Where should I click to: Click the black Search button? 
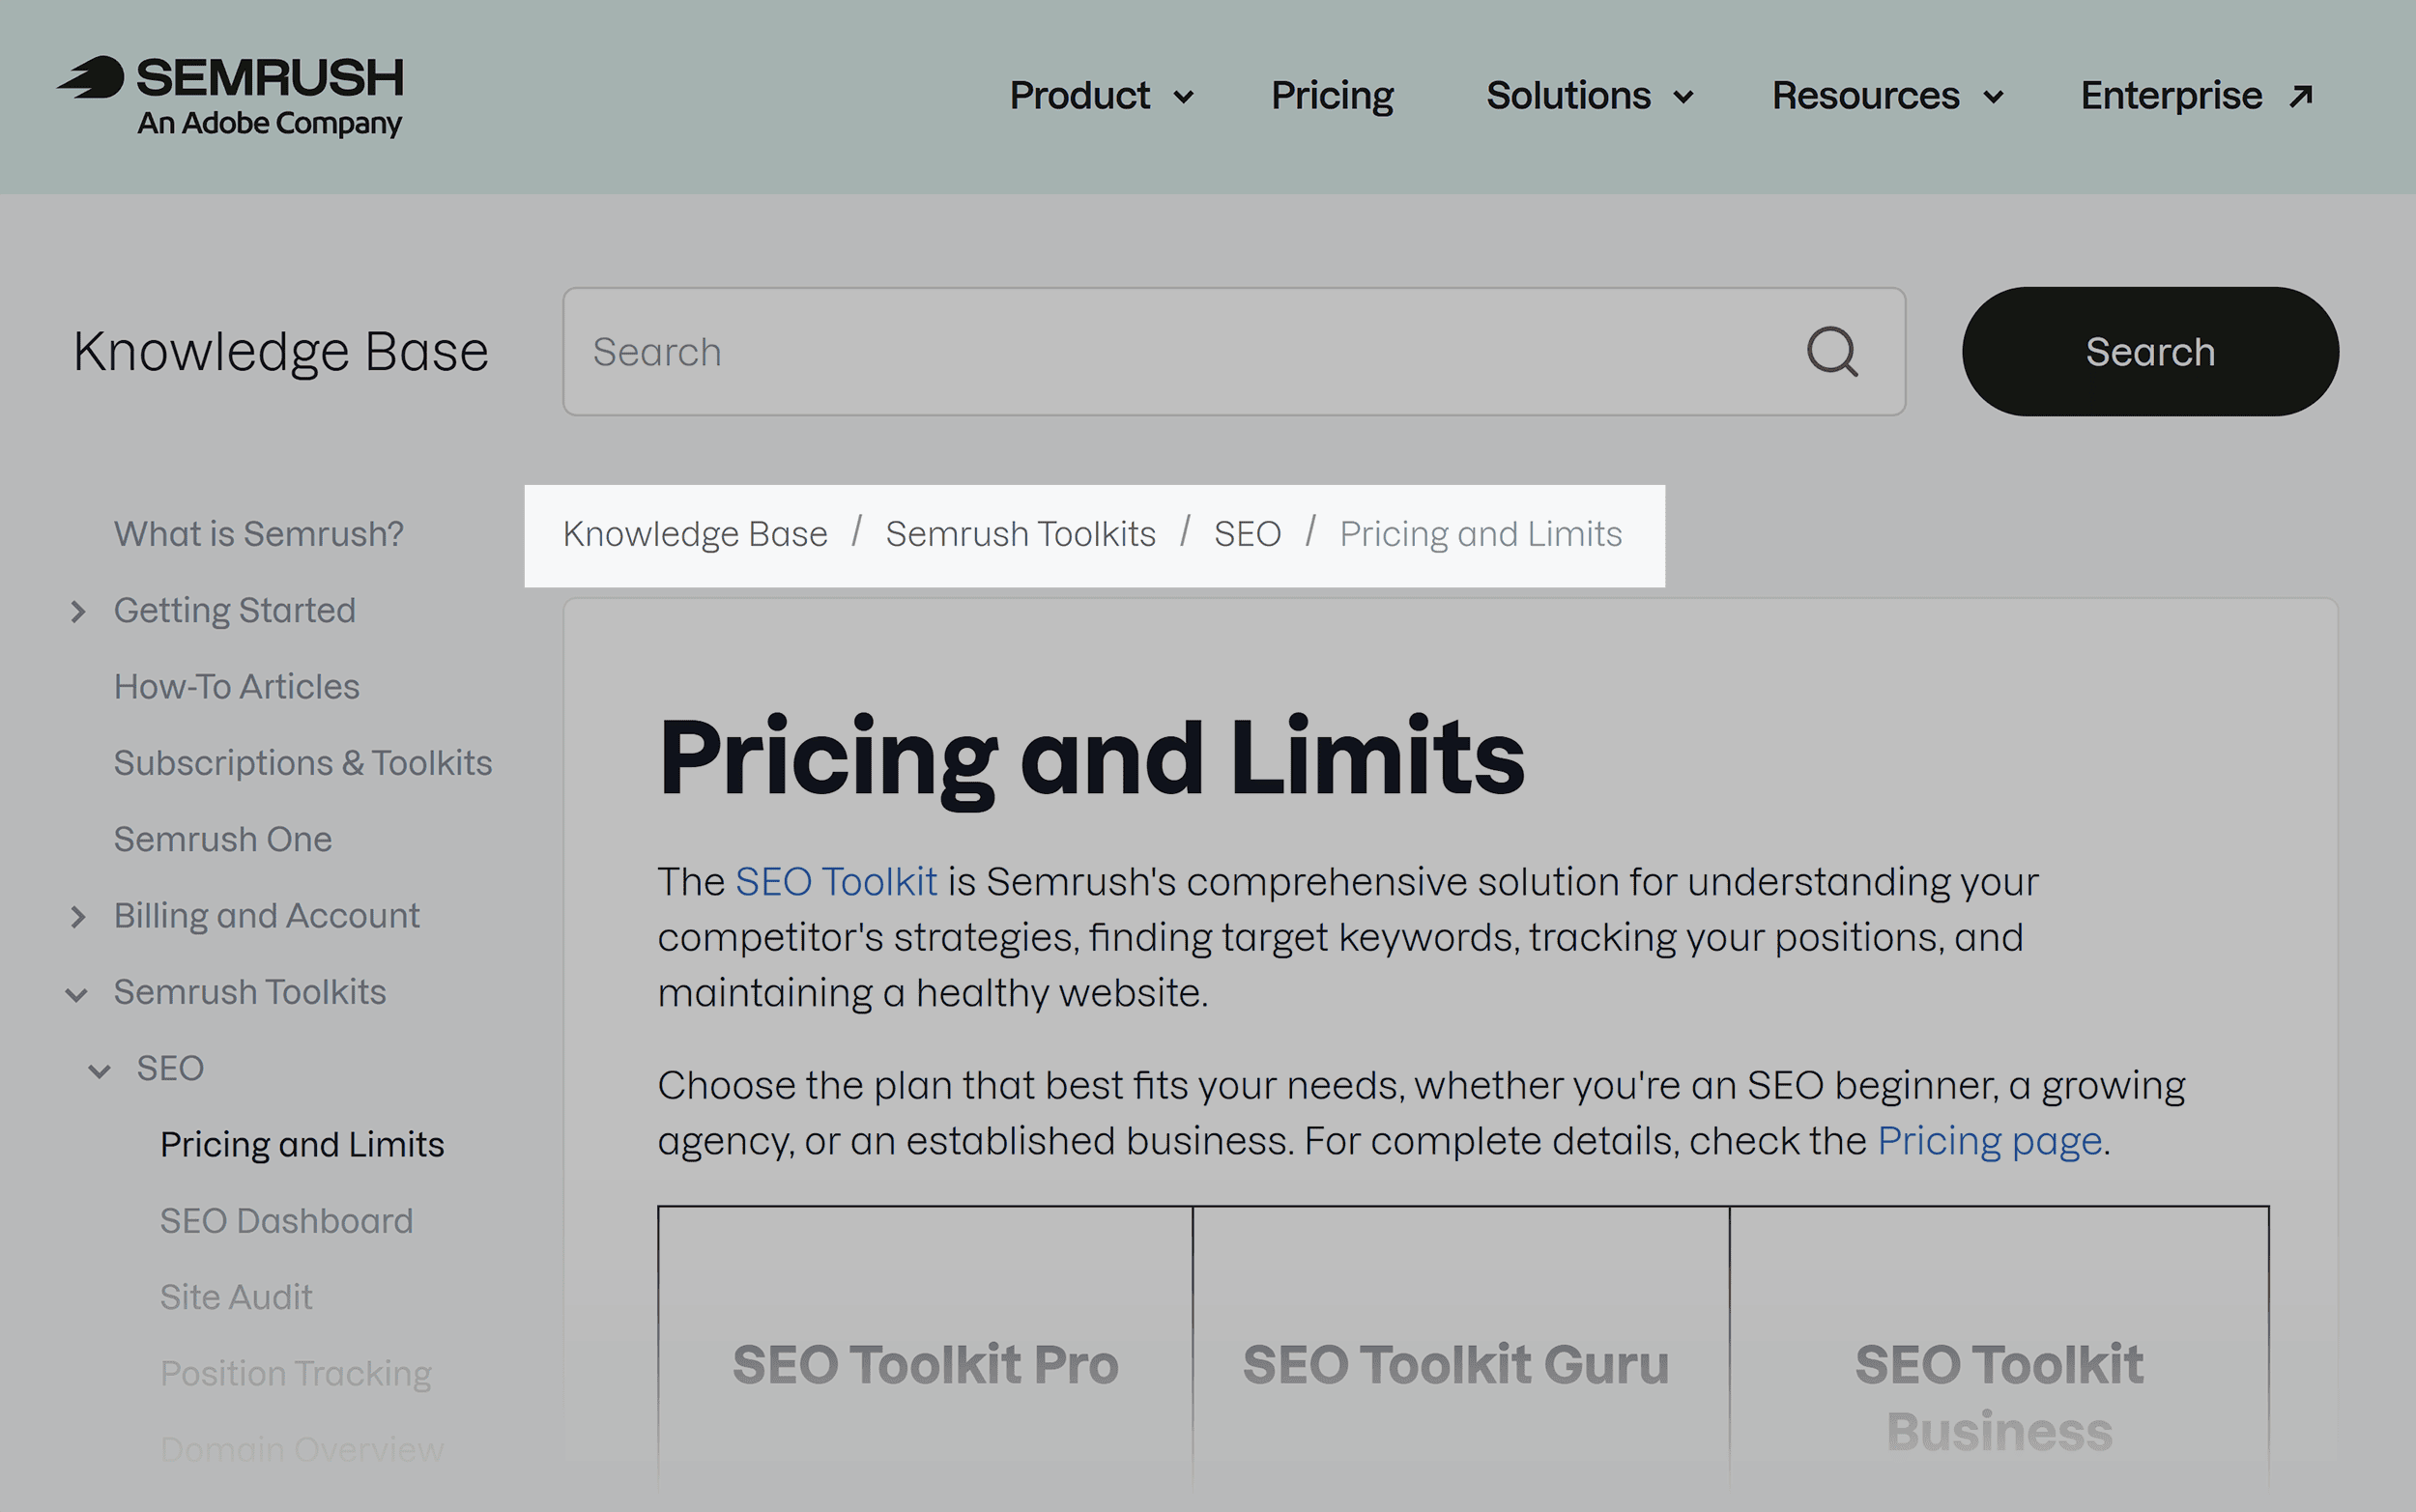point(2150,352)
